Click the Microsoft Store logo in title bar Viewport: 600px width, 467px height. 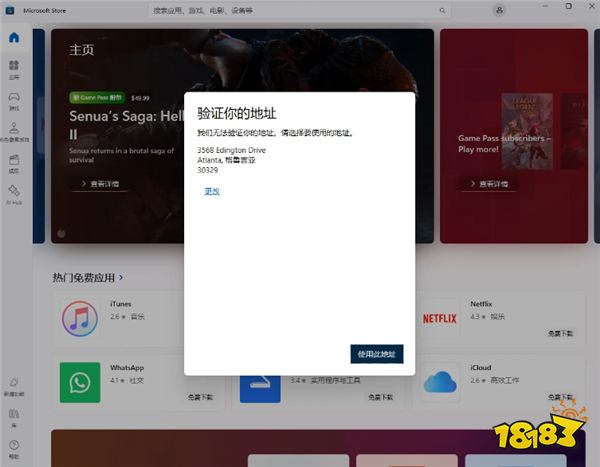10,10
